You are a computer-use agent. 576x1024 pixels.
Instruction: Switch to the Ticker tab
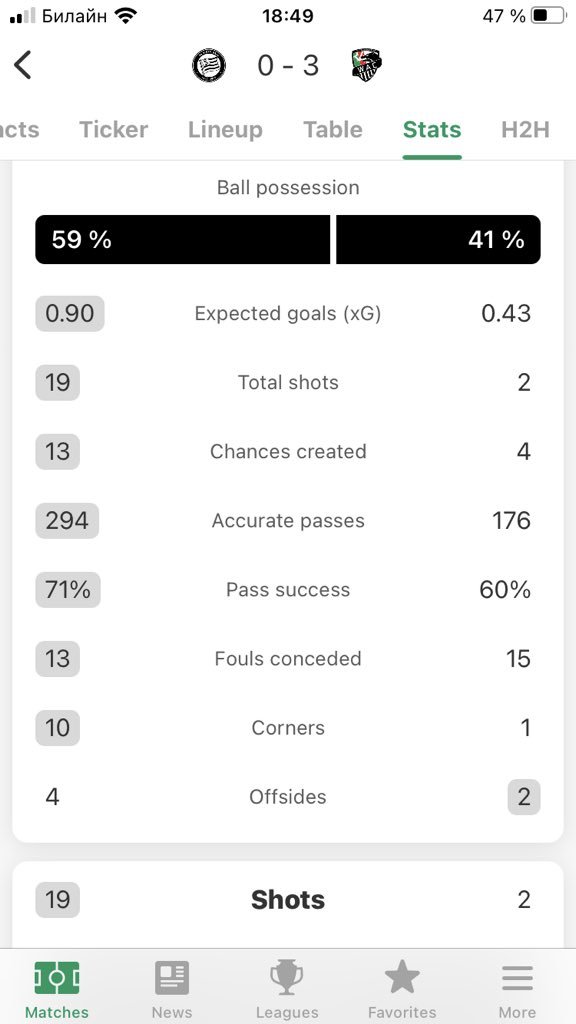(x=114, y=129)
